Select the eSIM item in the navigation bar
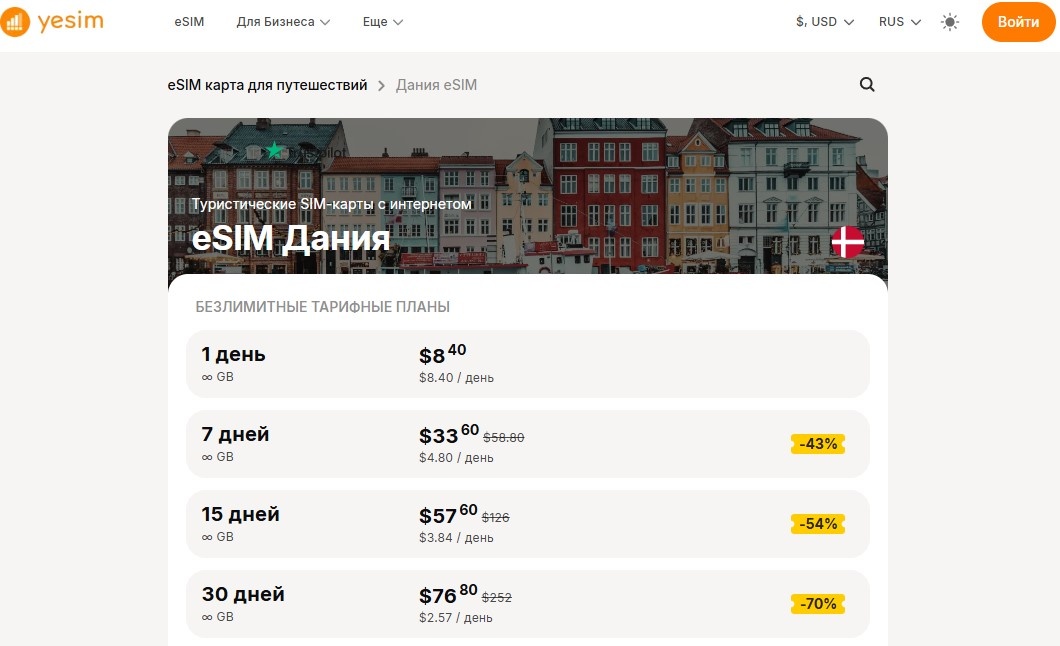Screen dimensions: 1060x646 [x=188, y=20]
